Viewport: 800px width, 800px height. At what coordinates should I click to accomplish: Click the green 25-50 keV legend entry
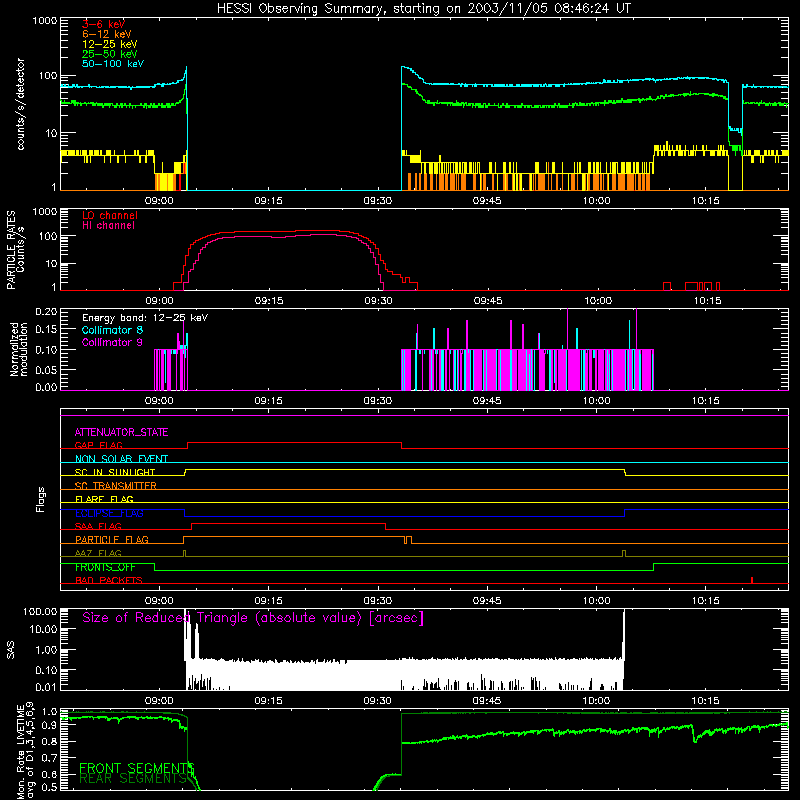coord(110,54)
